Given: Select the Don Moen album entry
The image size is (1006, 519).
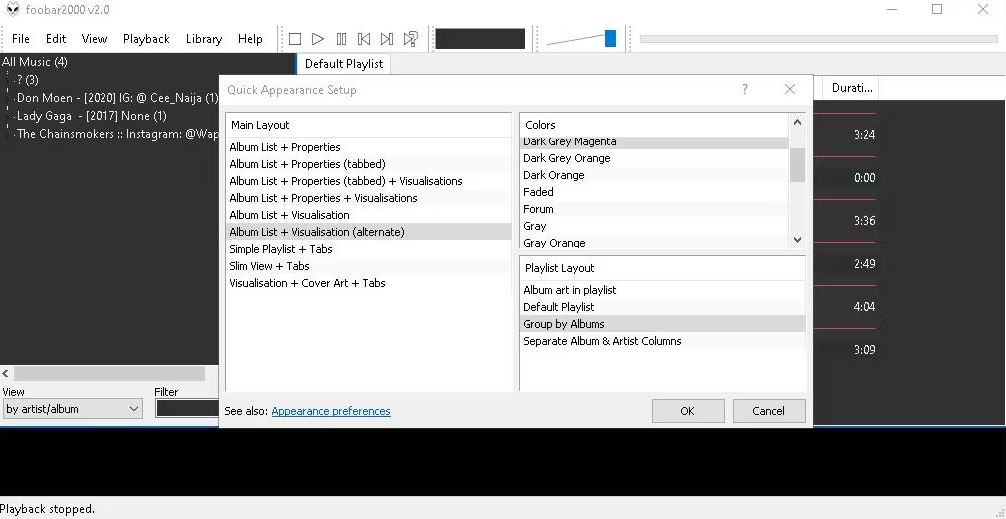Looking at the screenshot, I should pos(118,98).
